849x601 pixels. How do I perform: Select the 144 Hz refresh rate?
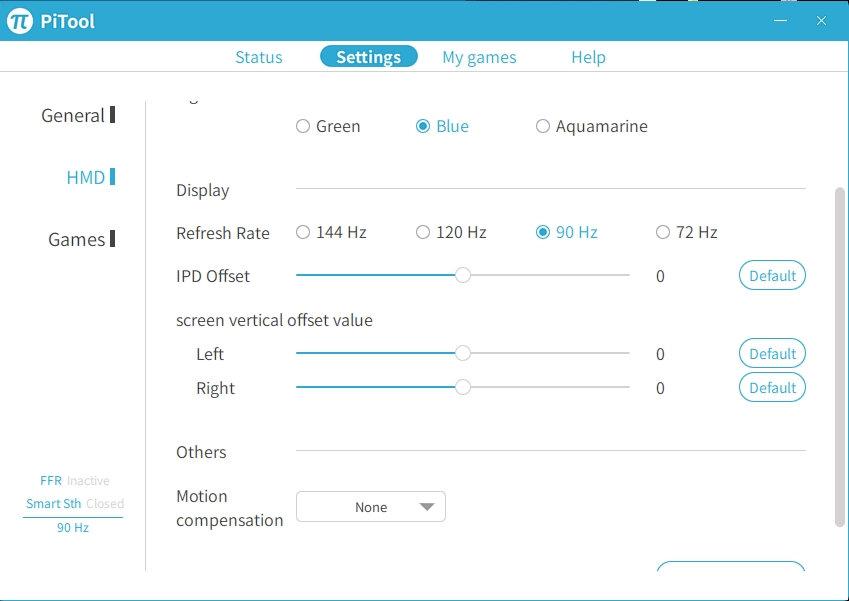(303, 233)
